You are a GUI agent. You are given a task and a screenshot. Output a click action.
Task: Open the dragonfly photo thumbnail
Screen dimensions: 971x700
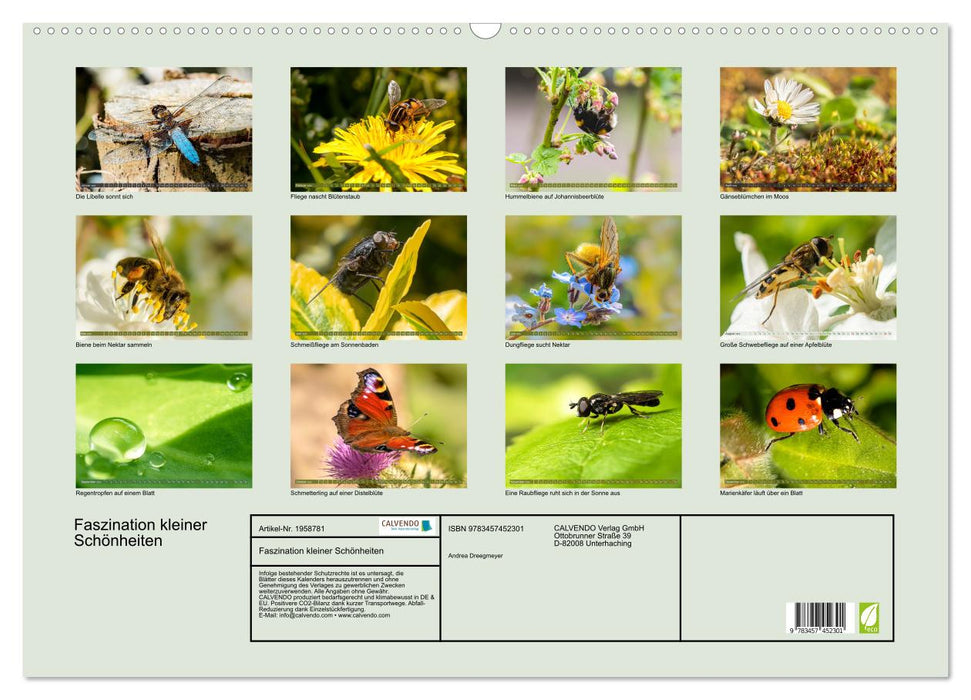pyautogui.click(x=164, y=129)
